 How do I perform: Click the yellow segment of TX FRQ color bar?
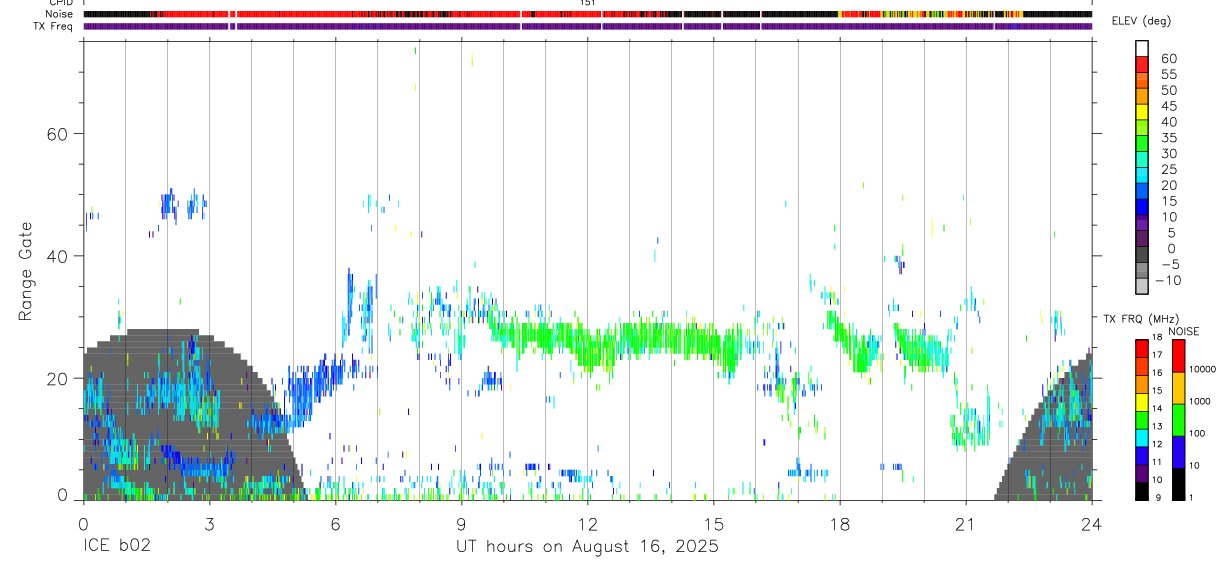(x=1142, y=404)
